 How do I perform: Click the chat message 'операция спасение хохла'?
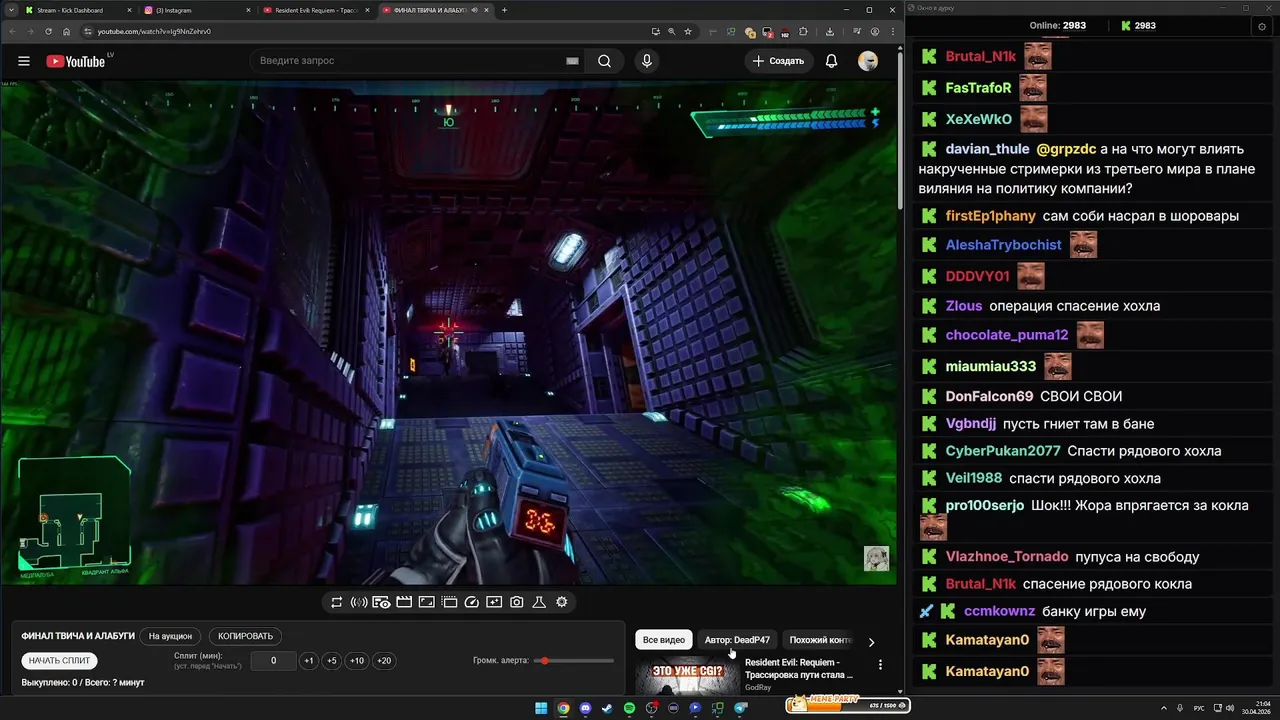tap(1075, 306)
